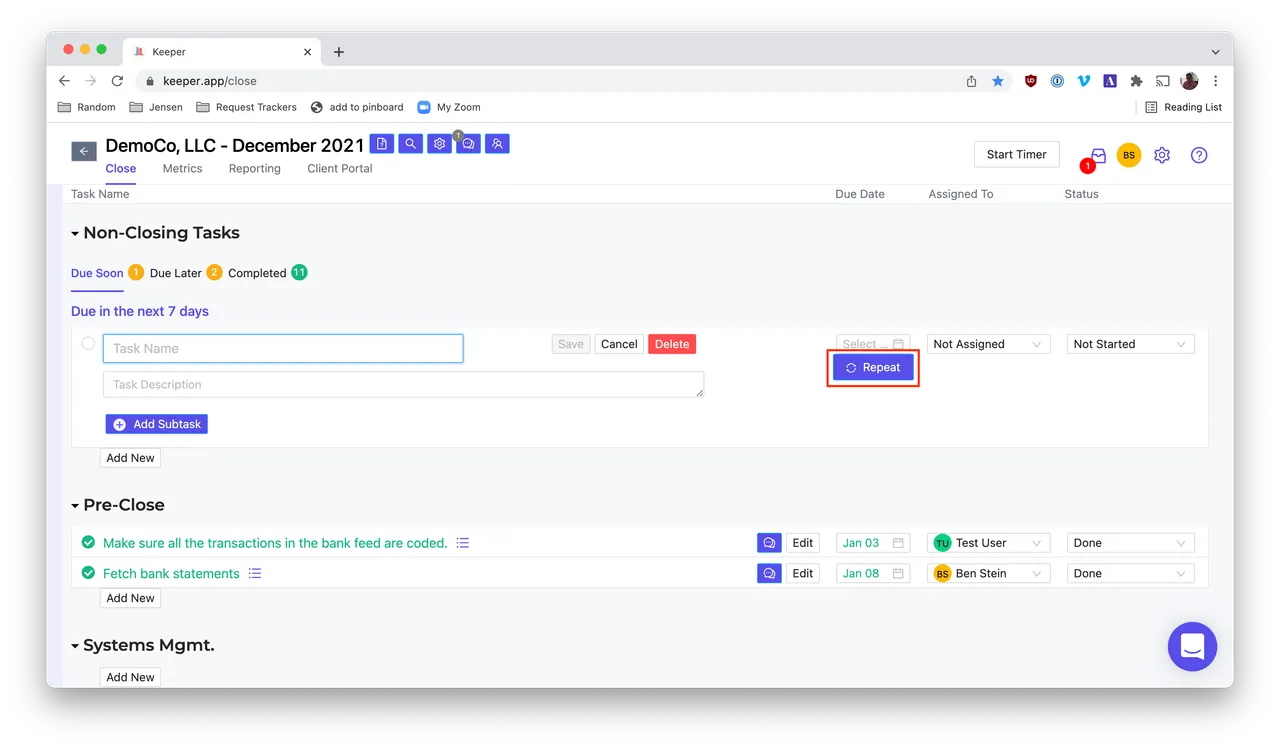Uncheck the completed transactions coding task

point(88,542)
